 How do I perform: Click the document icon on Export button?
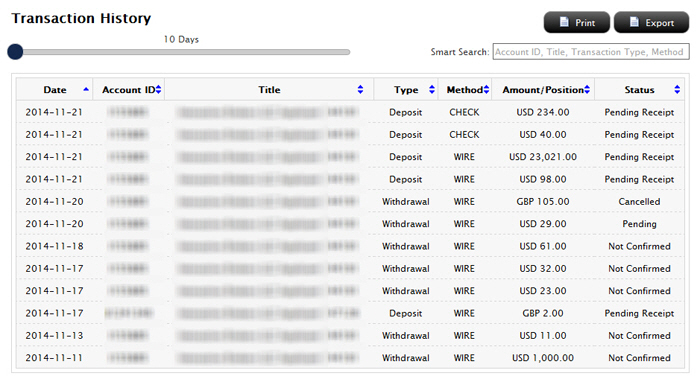[x=634, y=22]
